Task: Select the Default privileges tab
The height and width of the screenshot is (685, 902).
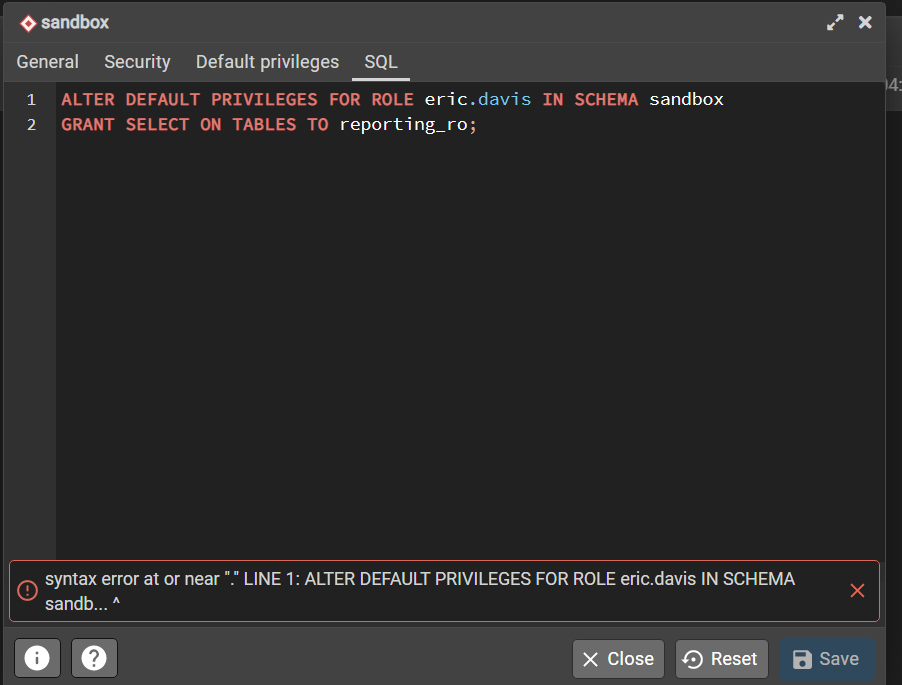Action: 267,62
